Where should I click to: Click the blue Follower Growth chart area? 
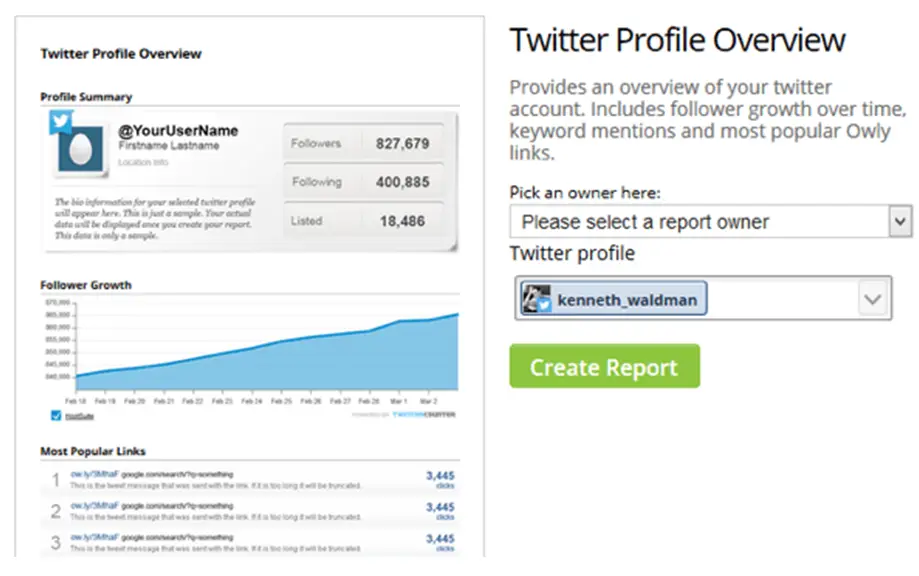(267, 362)
